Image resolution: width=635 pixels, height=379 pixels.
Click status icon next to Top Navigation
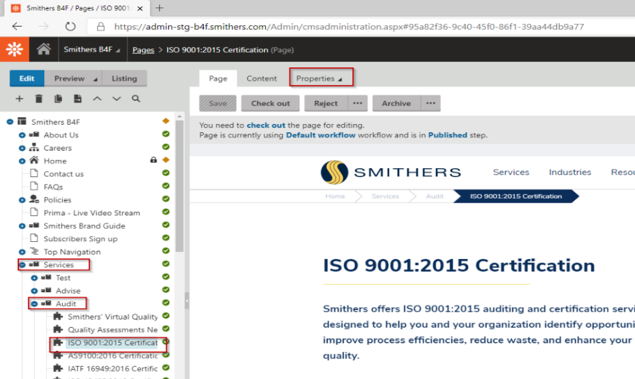[x=166, y=251]
